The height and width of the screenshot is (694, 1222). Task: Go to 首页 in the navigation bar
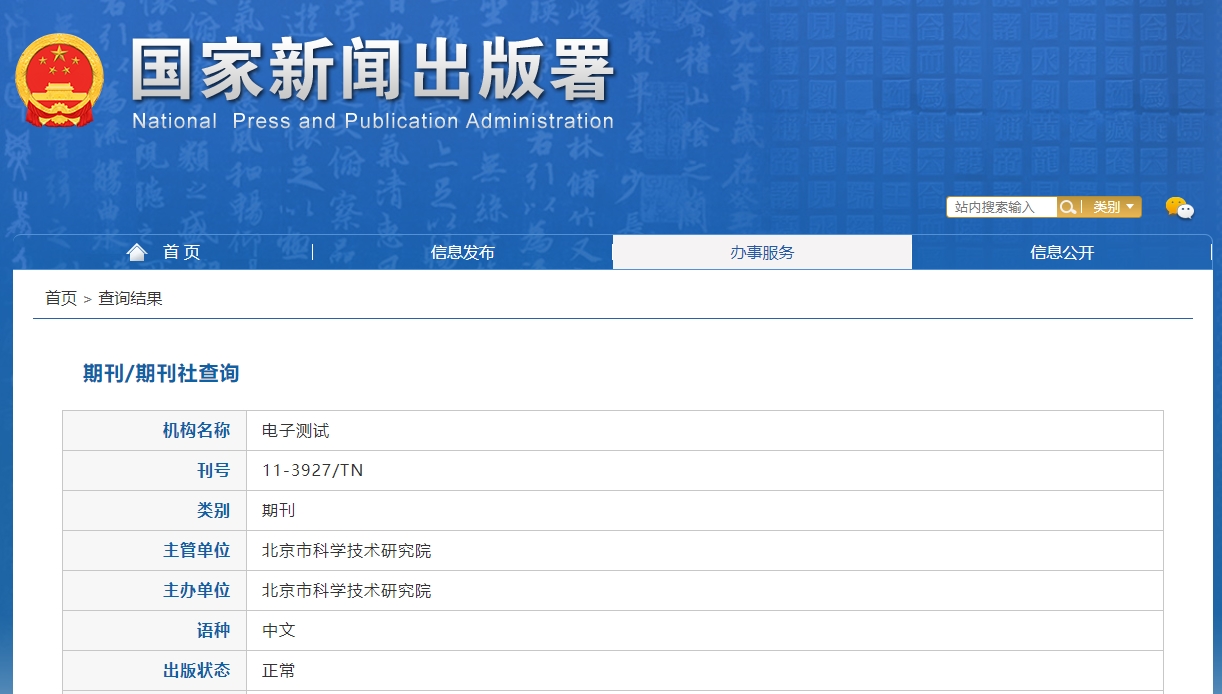[181, 252]
